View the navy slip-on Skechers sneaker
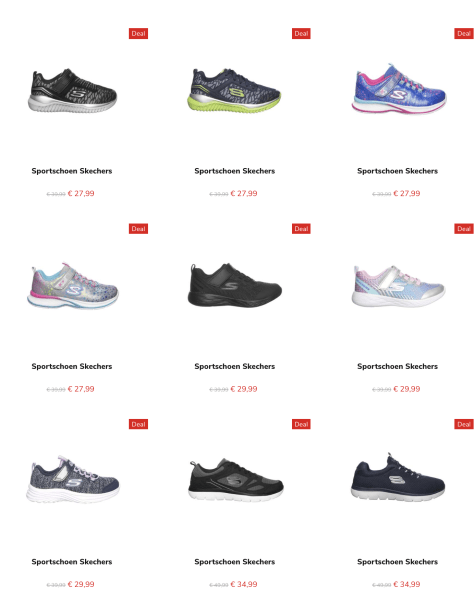The width and height of the screenshot is (475, 613). tap(398, 478)
